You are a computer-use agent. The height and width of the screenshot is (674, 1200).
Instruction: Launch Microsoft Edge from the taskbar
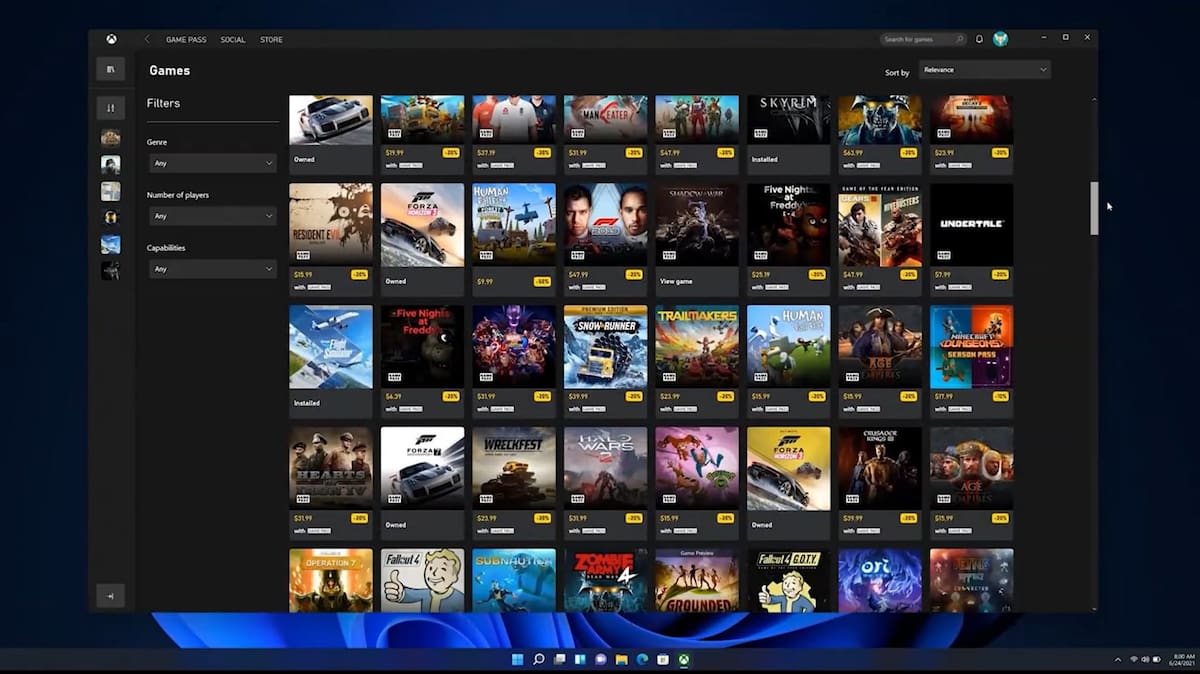[641, 660]
